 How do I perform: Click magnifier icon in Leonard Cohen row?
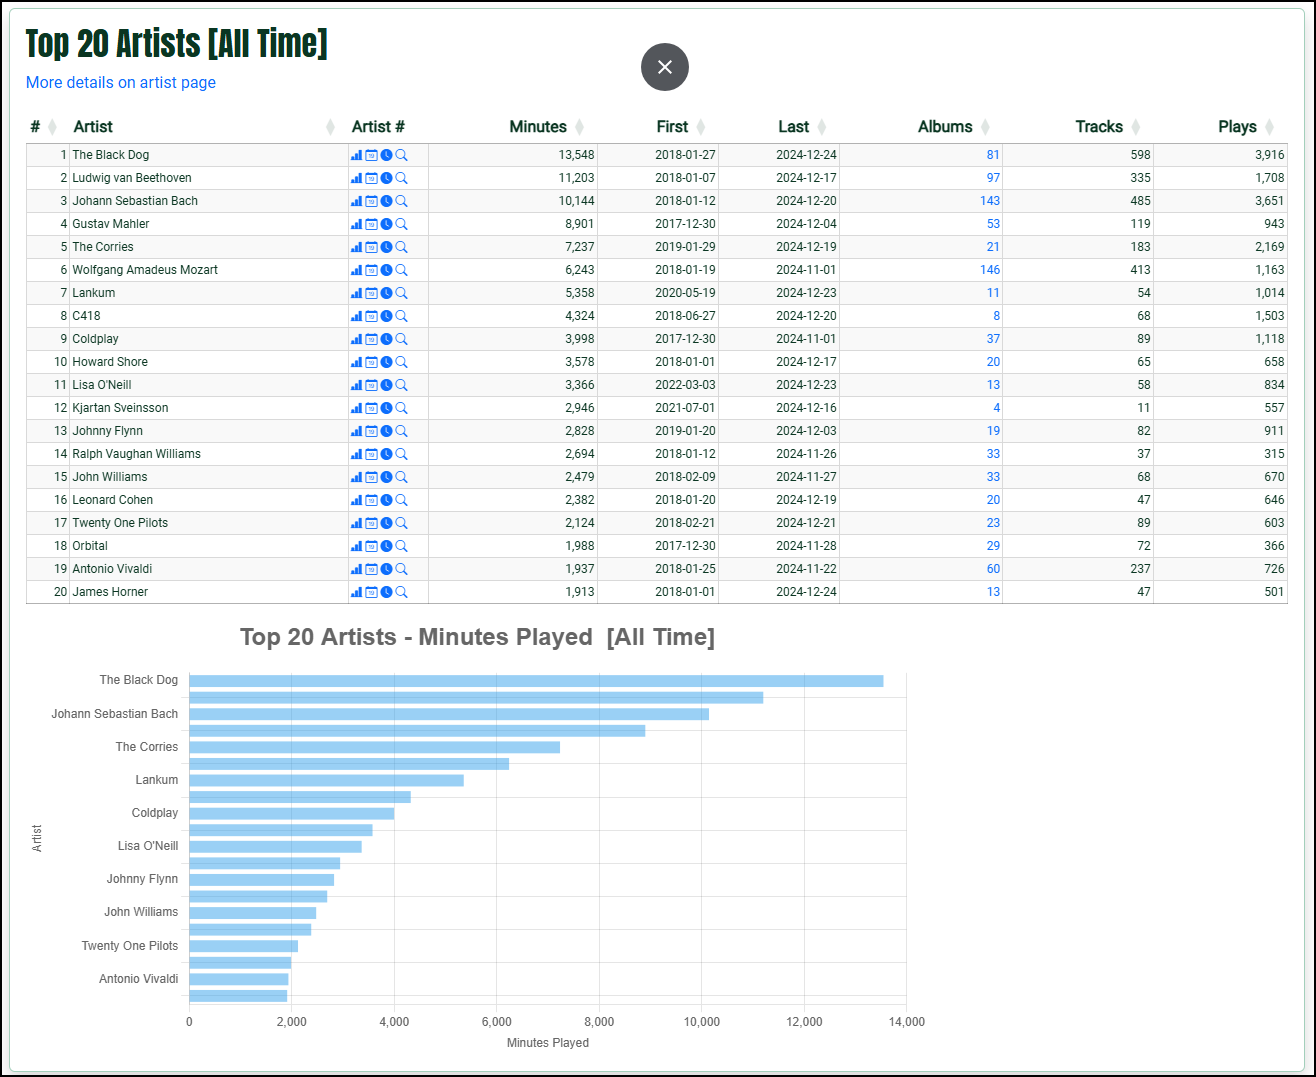pos(401,500)
